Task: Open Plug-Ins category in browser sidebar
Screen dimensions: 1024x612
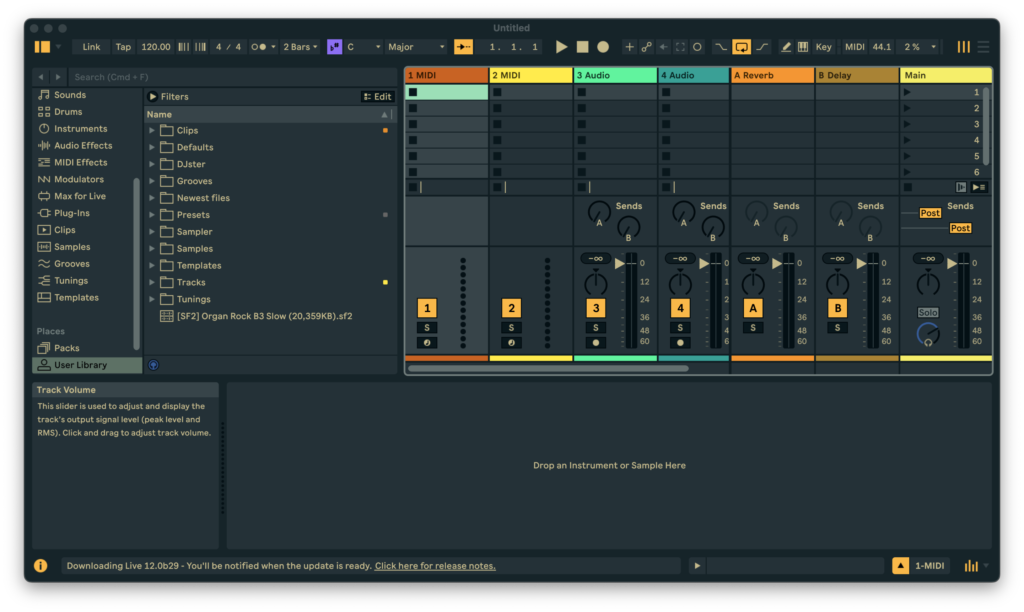Action: [71, 213]
